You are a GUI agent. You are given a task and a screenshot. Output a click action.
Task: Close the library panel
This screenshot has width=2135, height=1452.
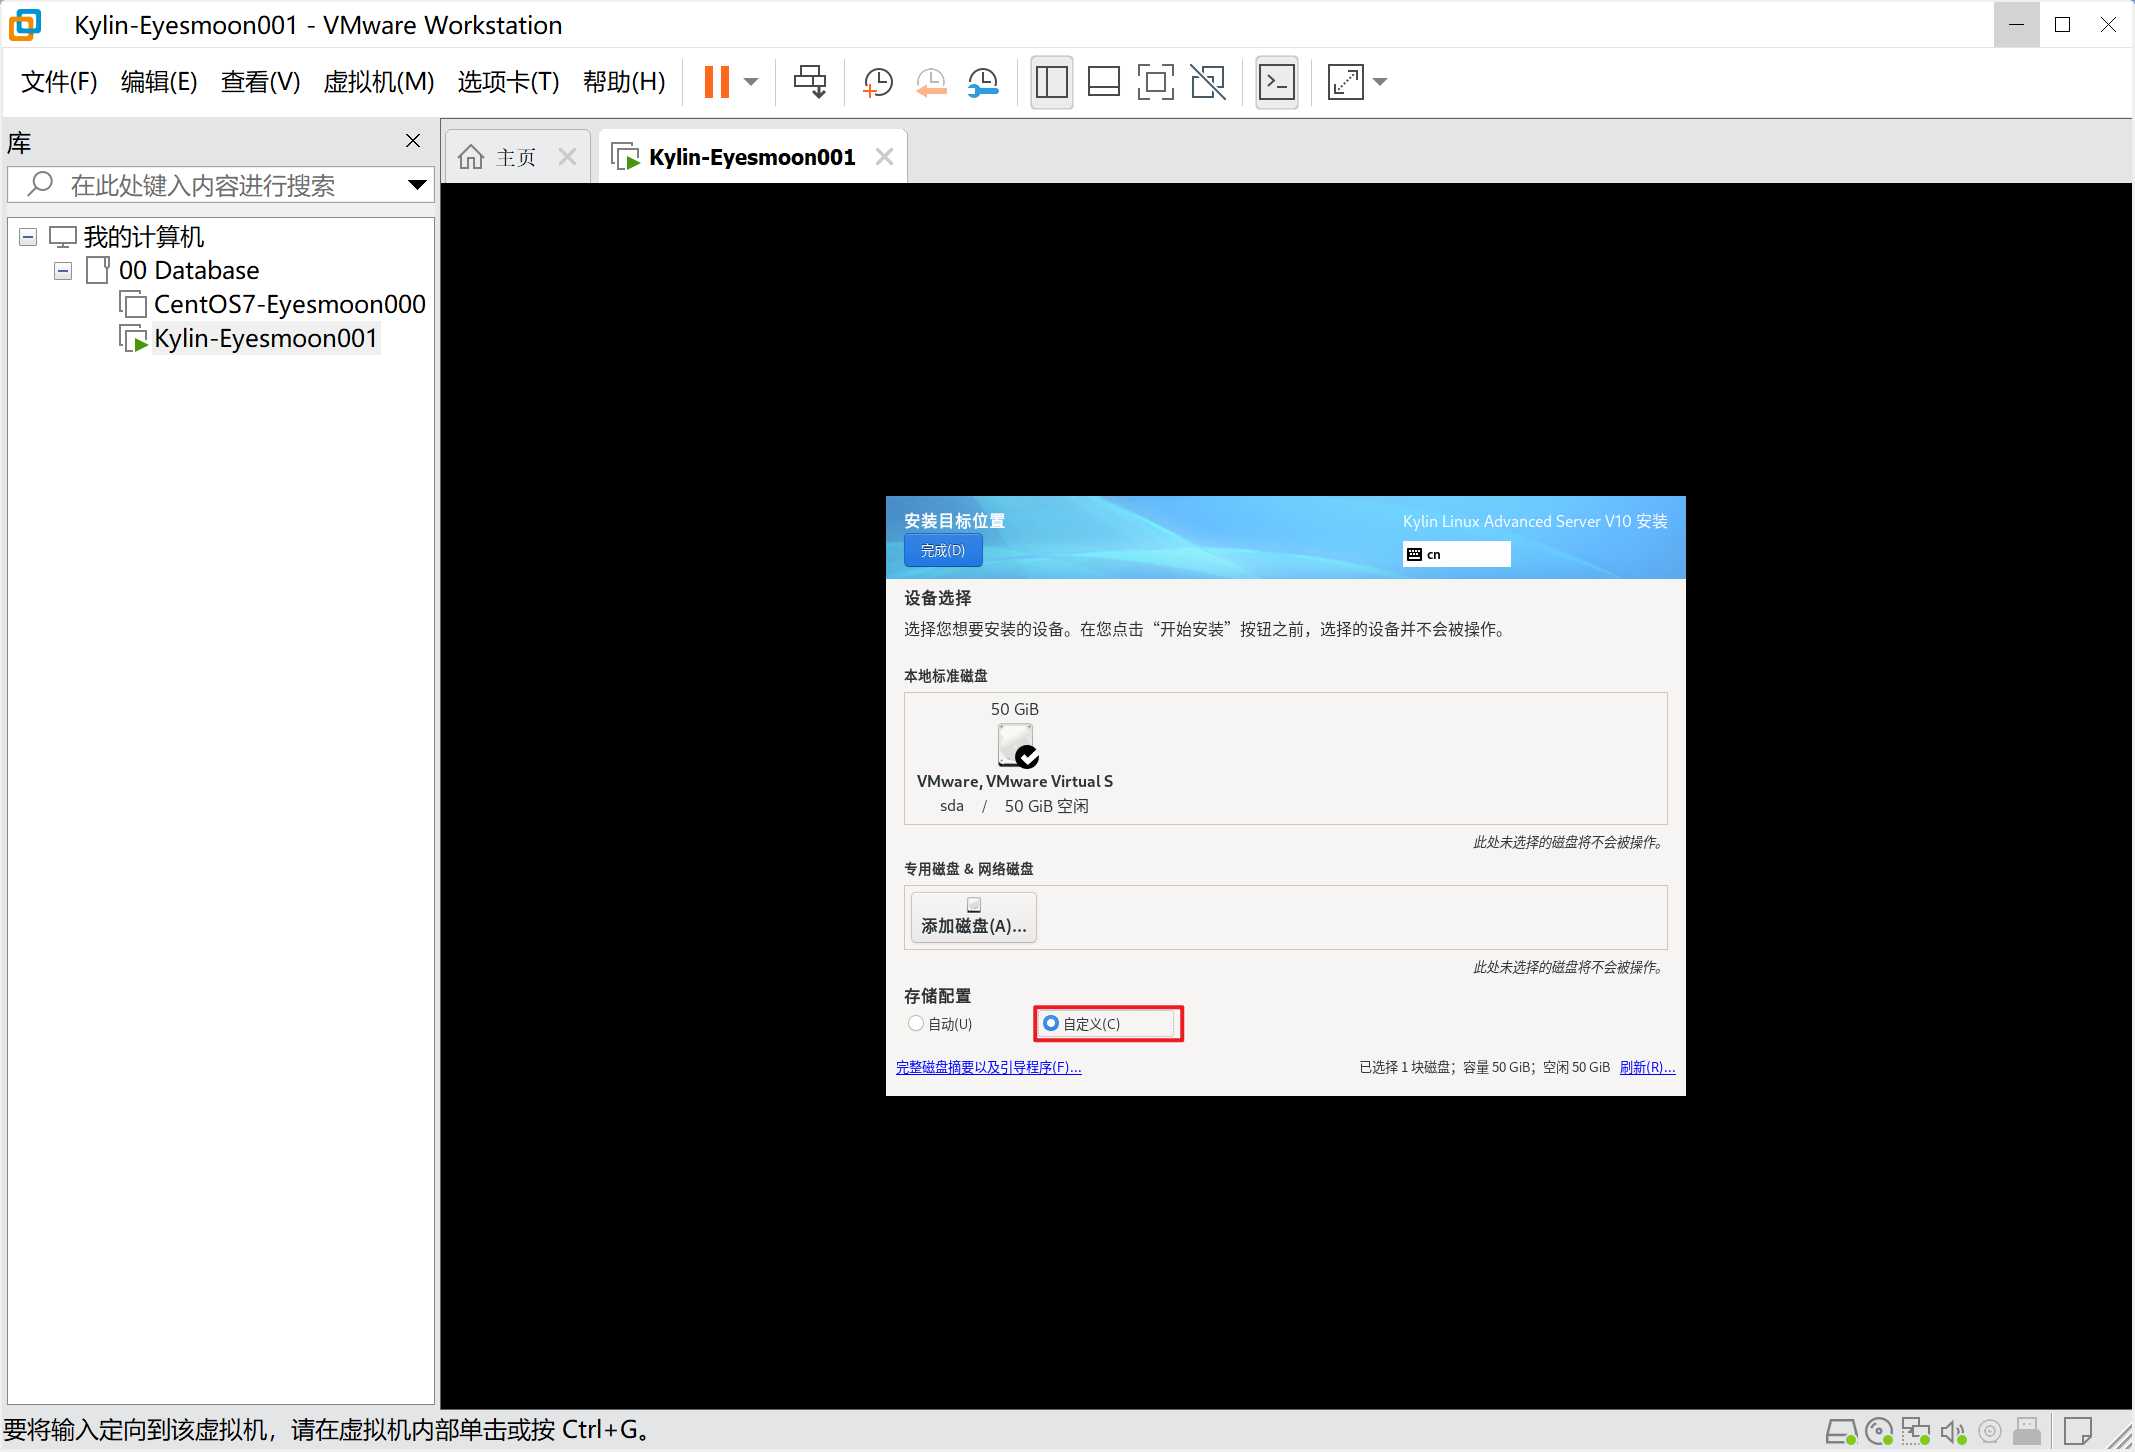413,141
